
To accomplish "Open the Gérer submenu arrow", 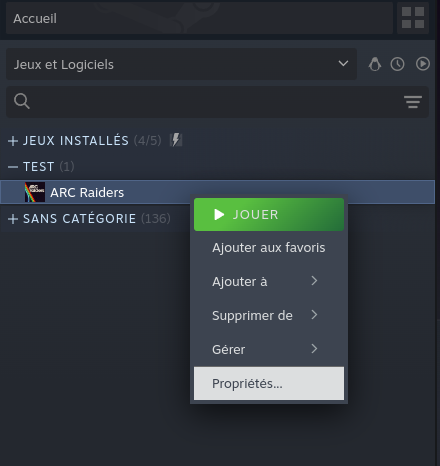I will 314,349.
